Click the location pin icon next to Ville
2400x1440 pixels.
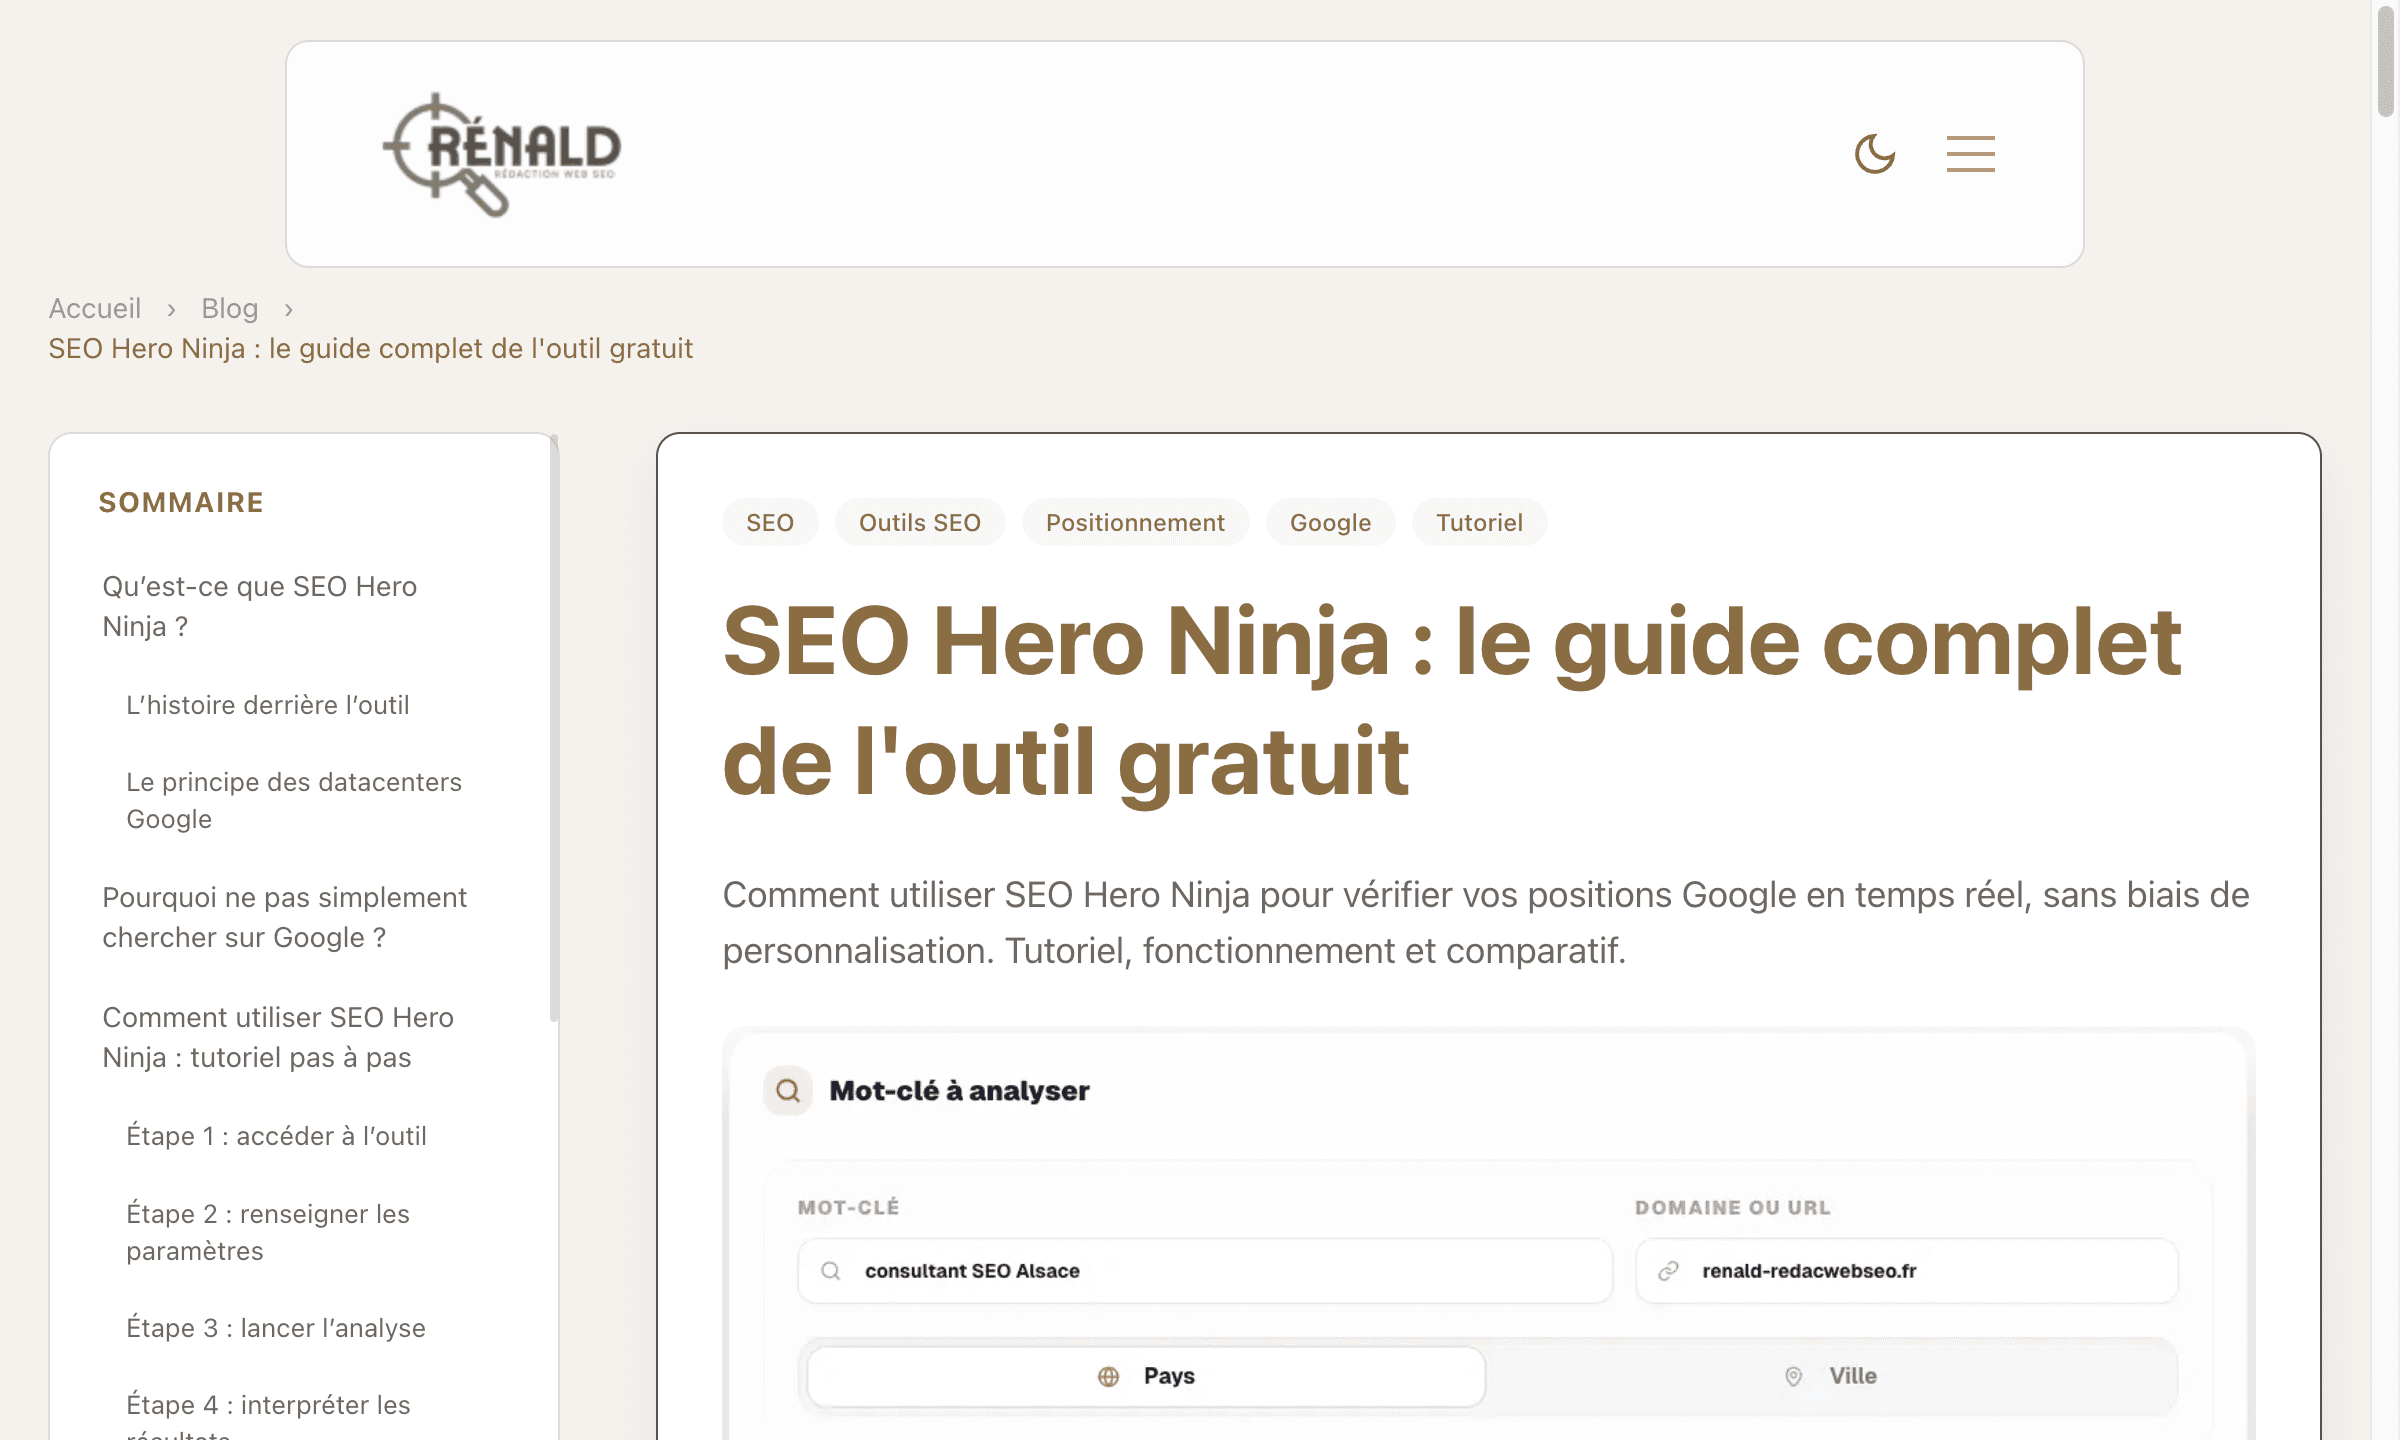1793,1375
